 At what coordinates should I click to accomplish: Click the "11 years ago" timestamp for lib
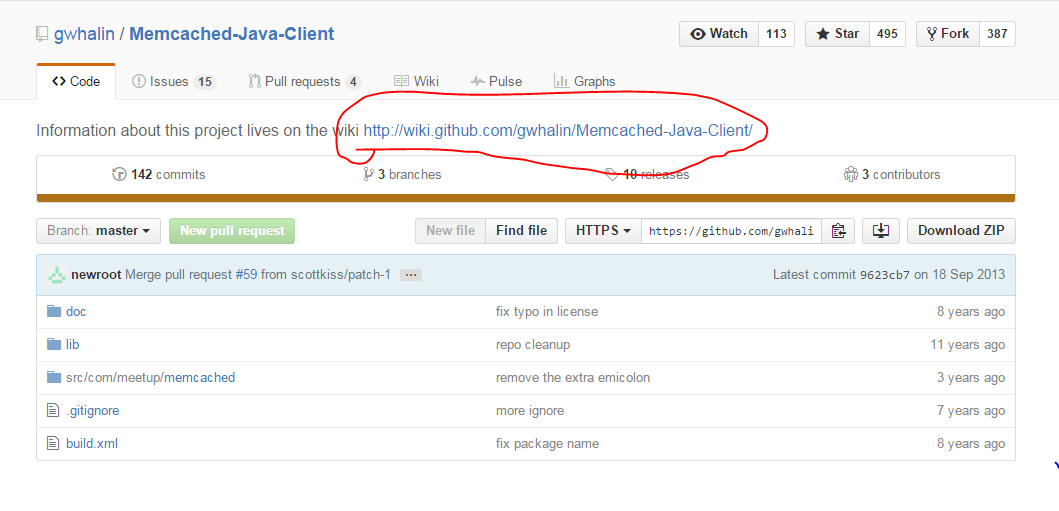click(x=967, y=345)
